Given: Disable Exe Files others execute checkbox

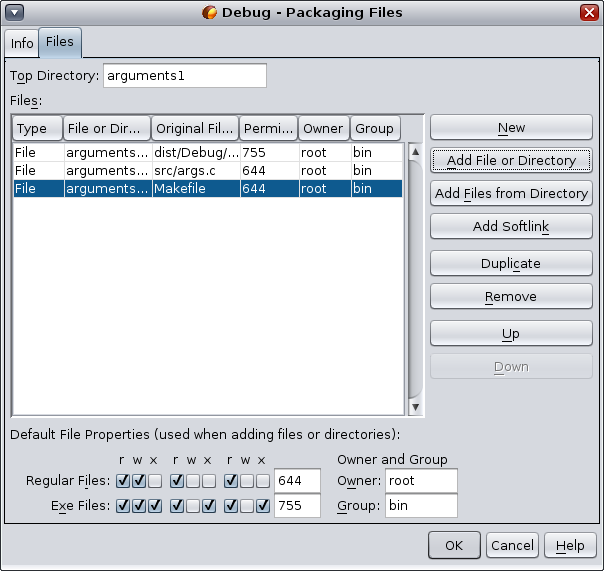Looking at the screenshot, I should click(x=262, y=506).
